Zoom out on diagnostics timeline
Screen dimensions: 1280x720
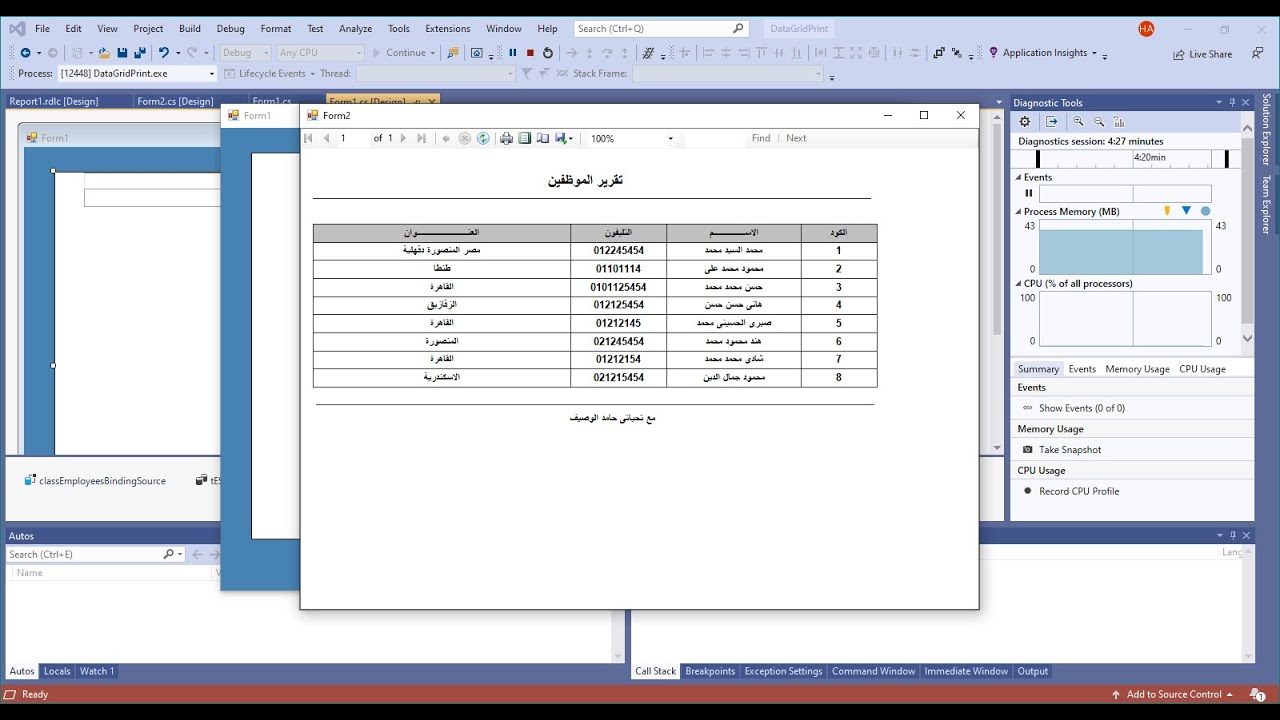tap(1098, 122)
